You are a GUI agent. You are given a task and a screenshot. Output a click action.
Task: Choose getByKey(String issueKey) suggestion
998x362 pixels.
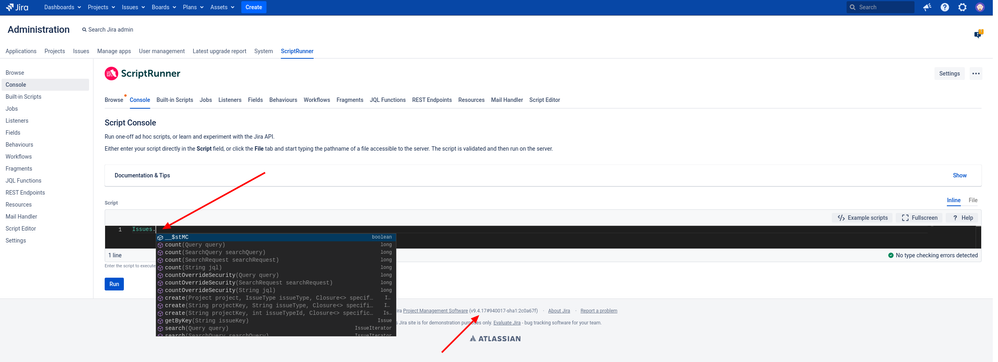tap(276, 321)
